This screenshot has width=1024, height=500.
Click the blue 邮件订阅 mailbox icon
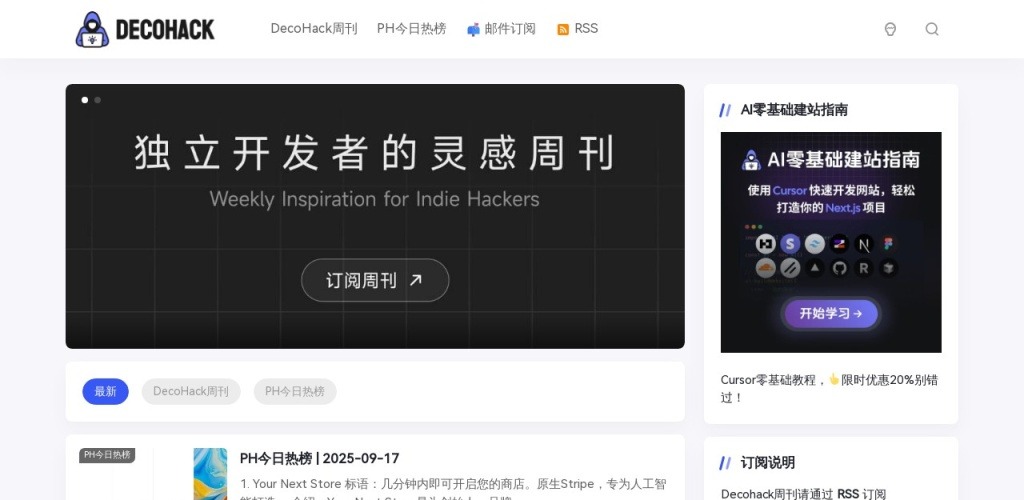473,30
